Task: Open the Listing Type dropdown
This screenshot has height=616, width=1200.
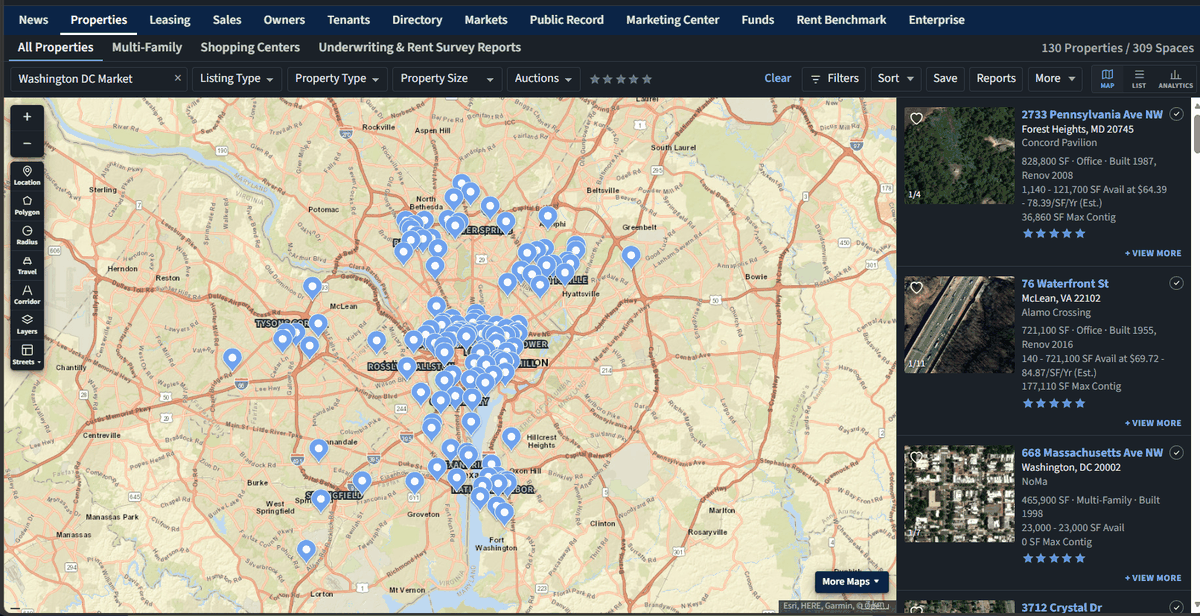Action: [x=237, y=78]
